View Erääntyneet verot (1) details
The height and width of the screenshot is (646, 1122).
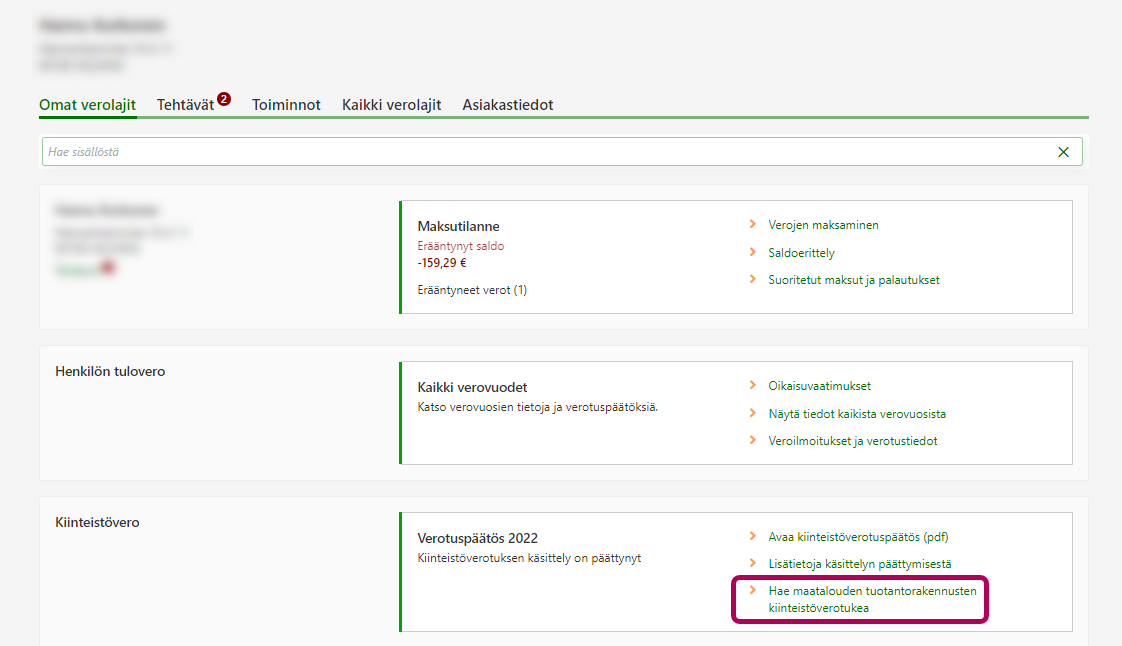click(x=471, y=290)
